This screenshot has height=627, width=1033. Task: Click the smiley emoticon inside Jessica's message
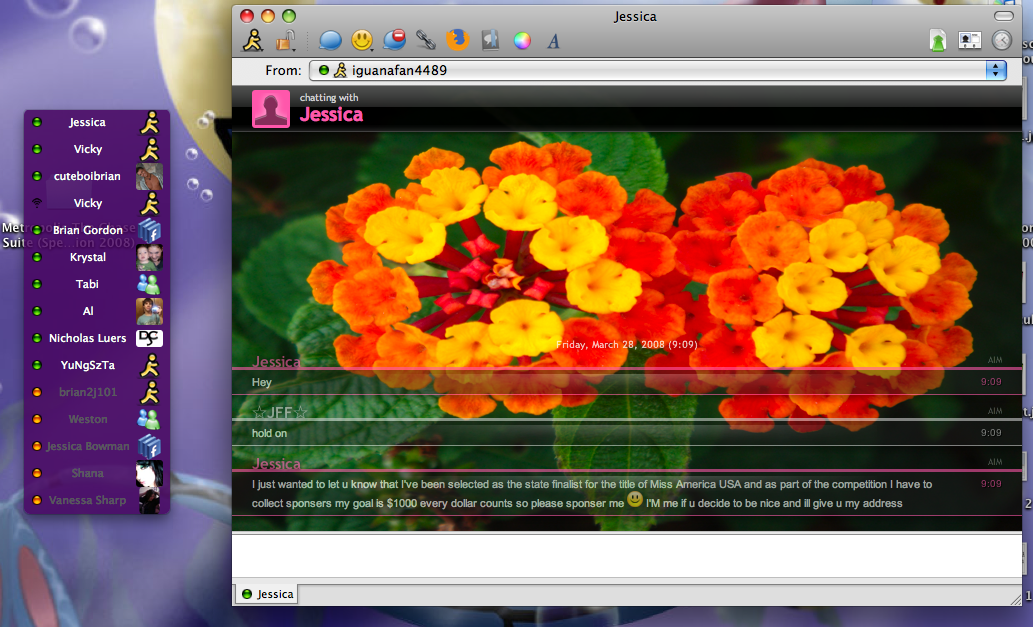click(634, 499)
